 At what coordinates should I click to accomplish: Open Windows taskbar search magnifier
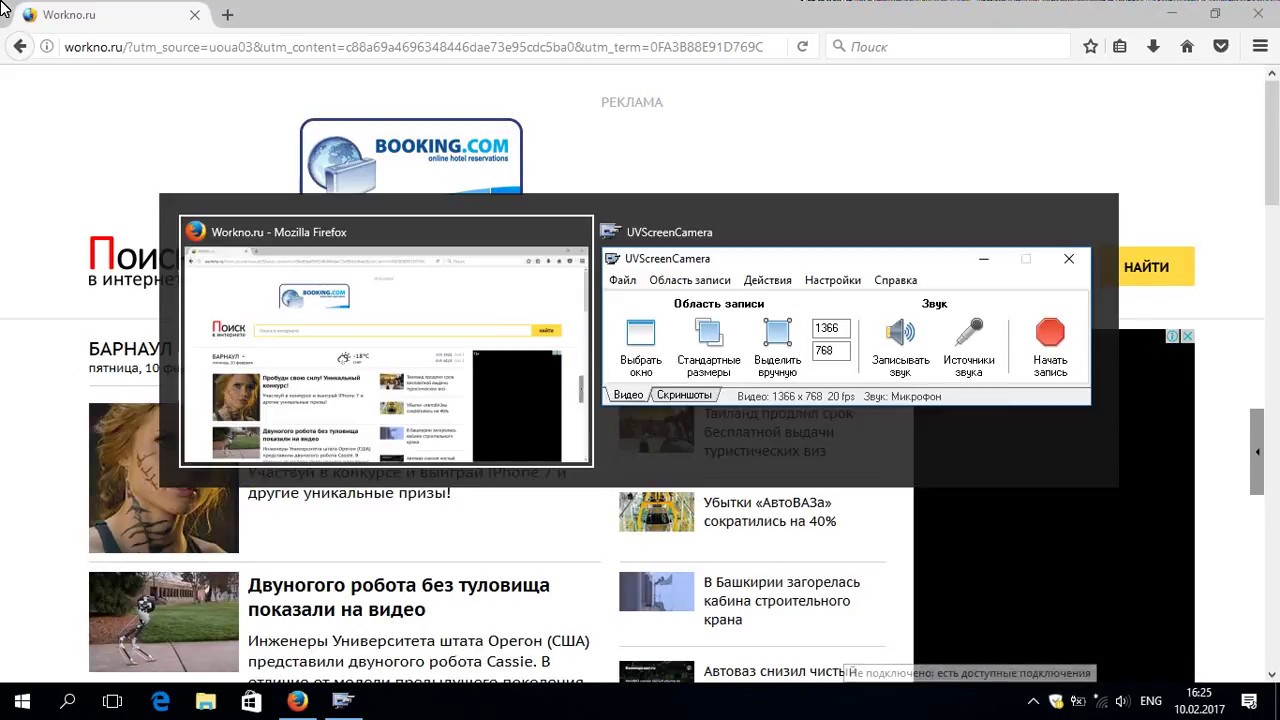coord(68,701)
